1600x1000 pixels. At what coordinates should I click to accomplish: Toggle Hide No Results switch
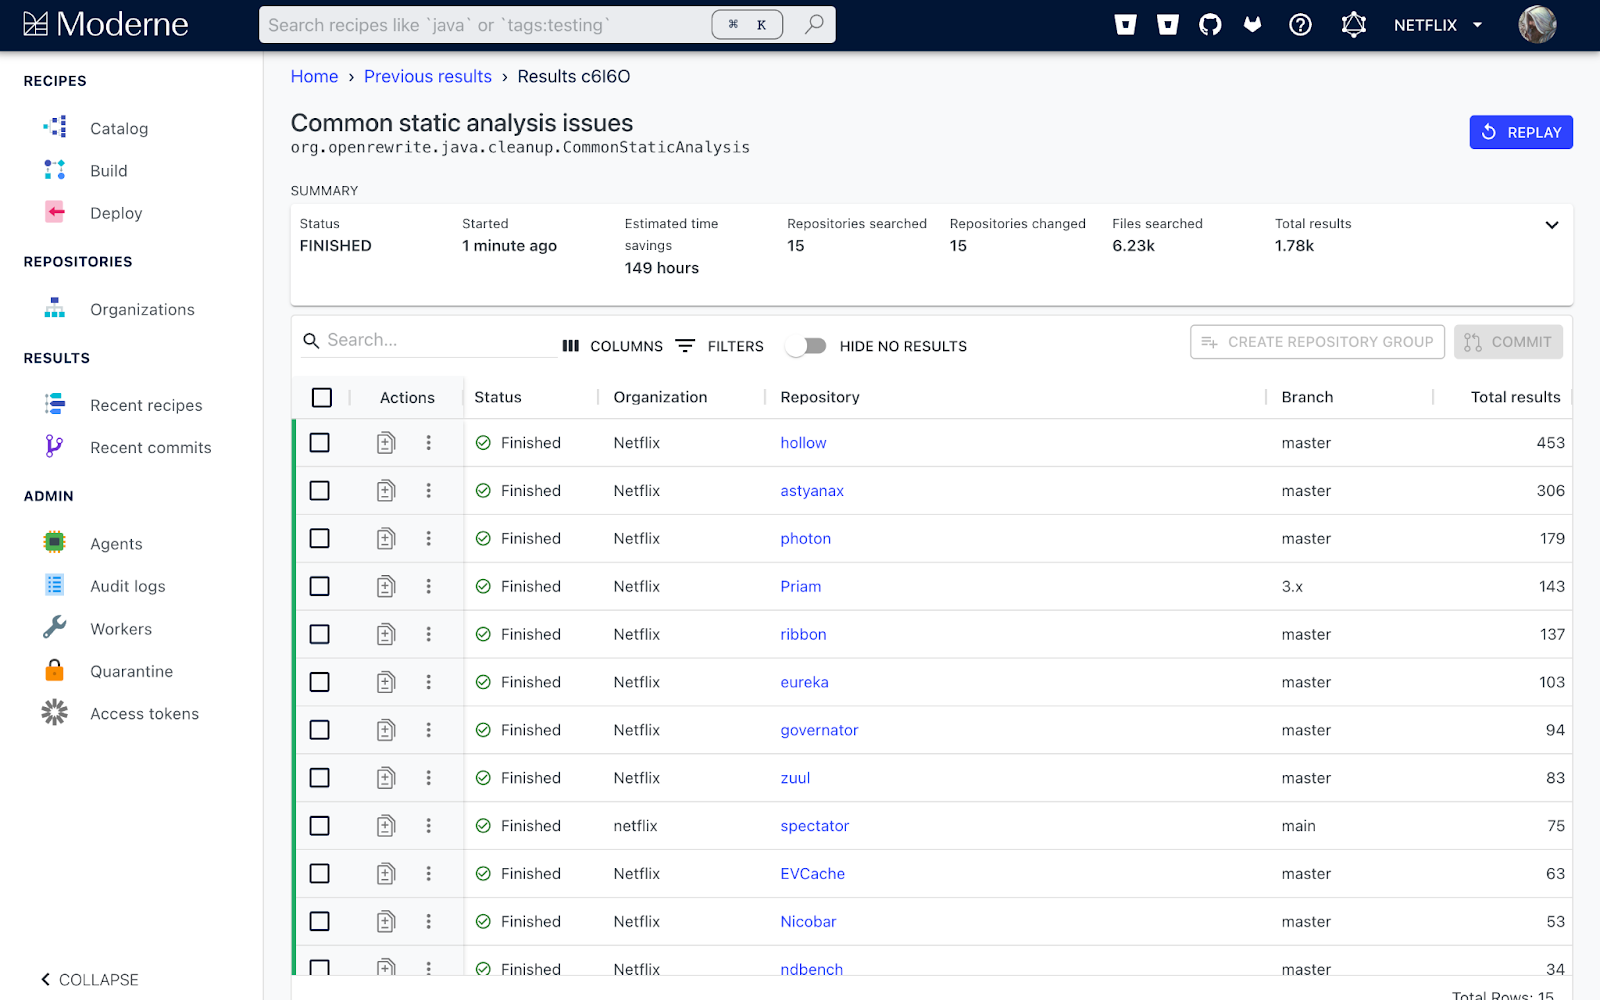coord(806,346)
